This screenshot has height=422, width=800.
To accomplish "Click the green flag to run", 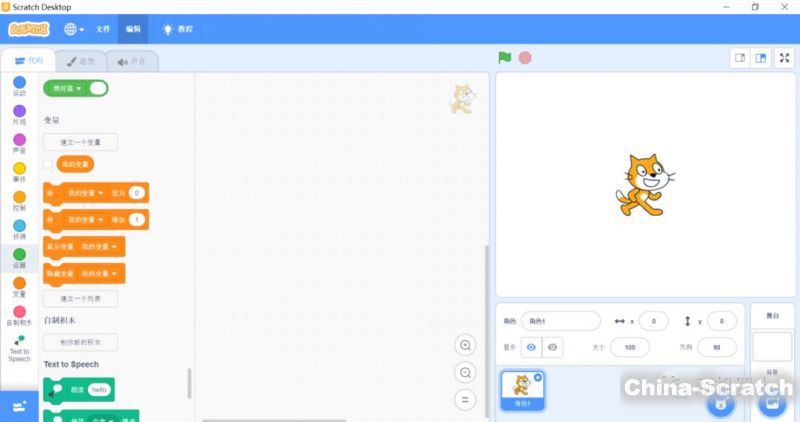I will pos(505,57).
